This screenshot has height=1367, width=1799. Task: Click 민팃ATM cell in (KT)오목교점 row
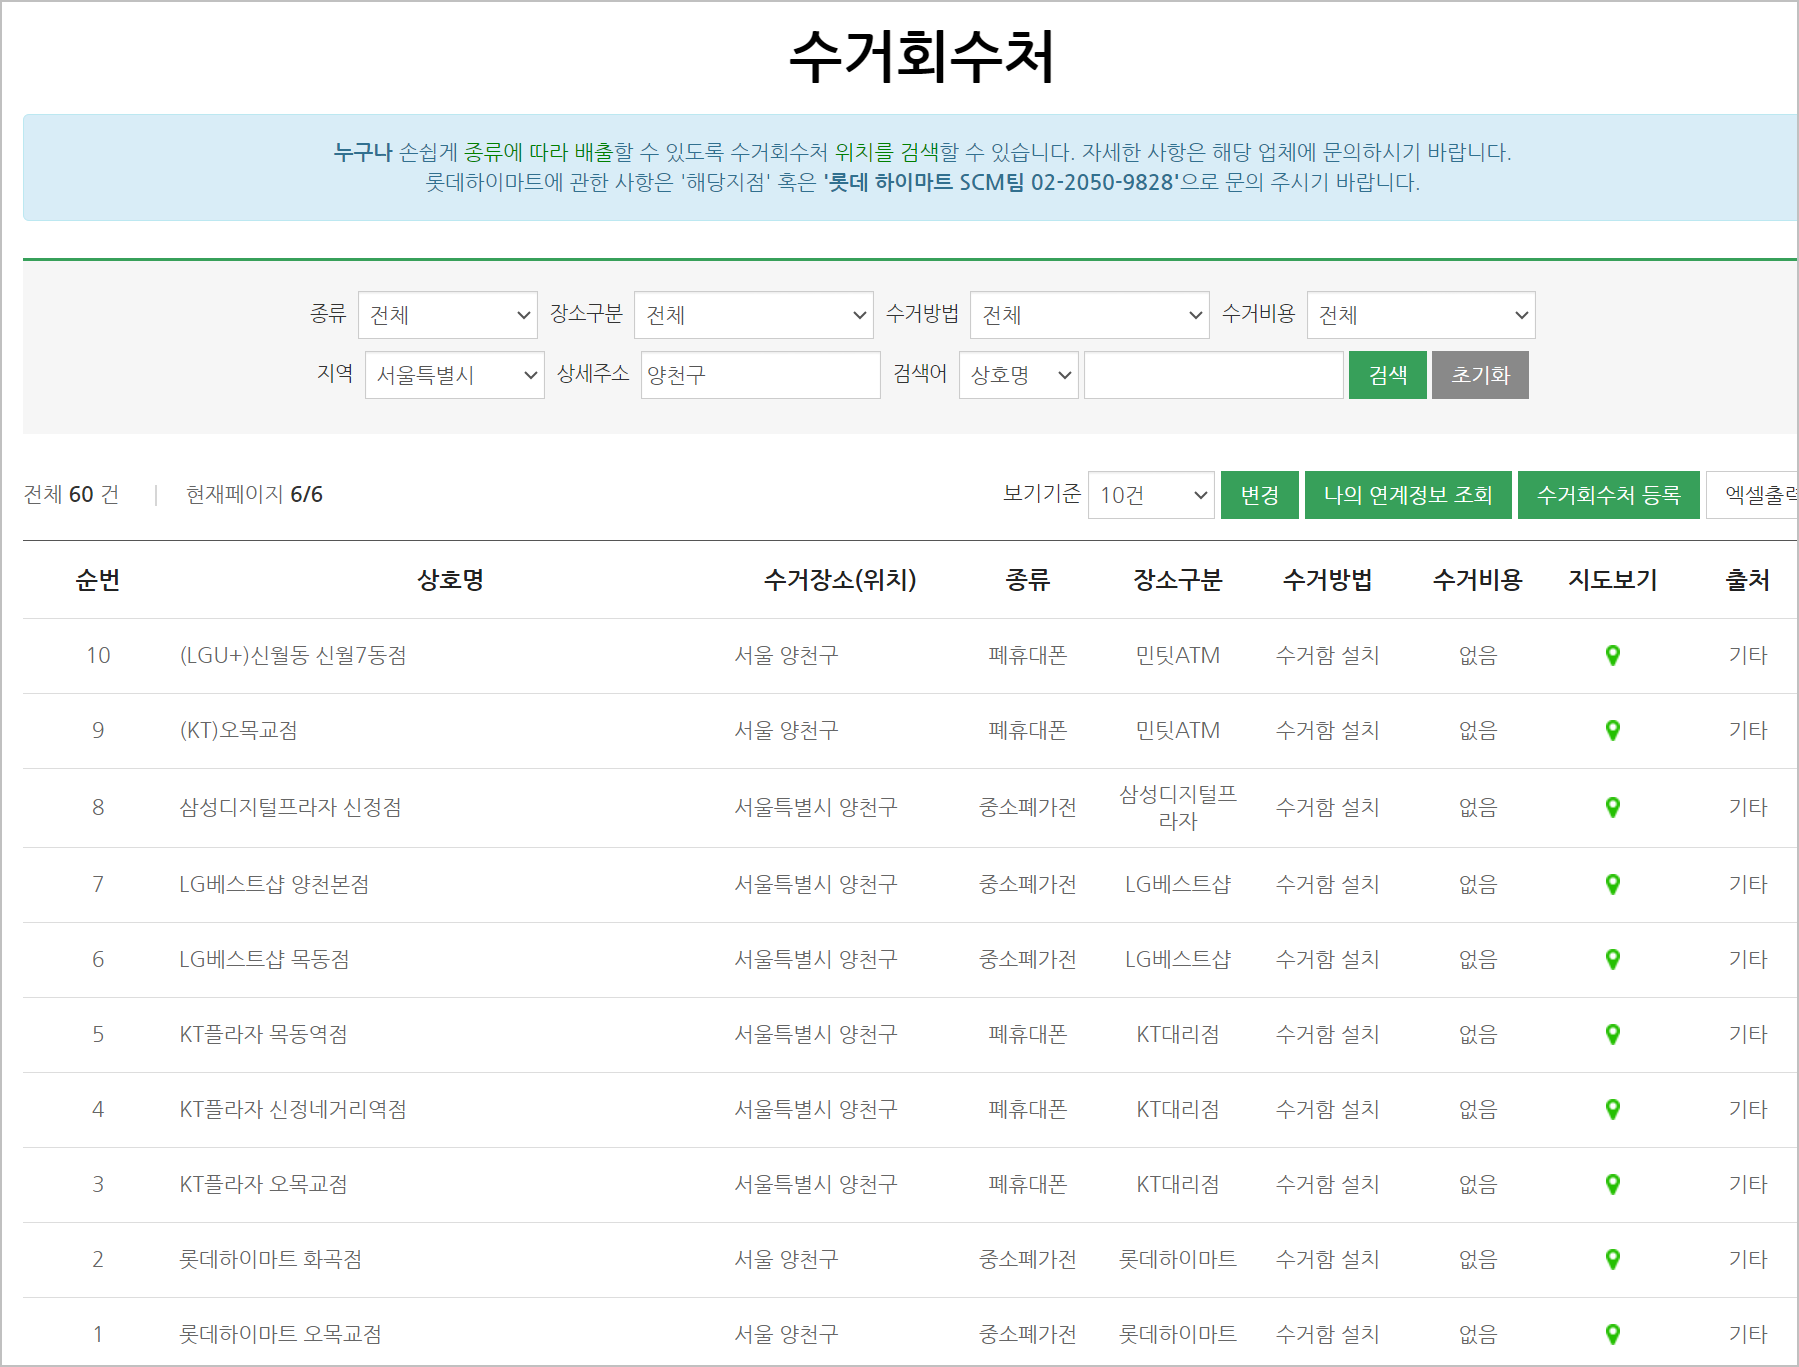[1177, 730]
